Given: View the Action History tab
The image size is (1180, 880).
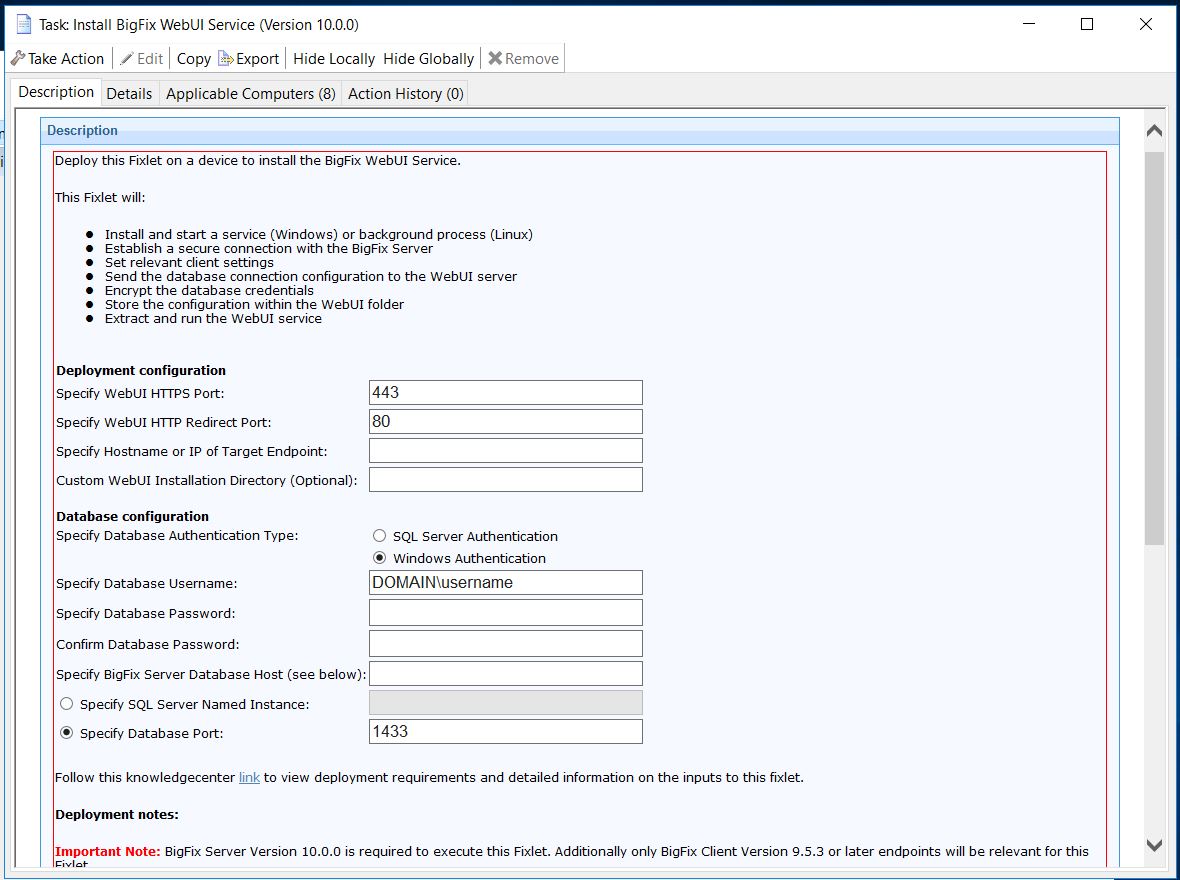Looking at the screenshot, I should [405, 93].
